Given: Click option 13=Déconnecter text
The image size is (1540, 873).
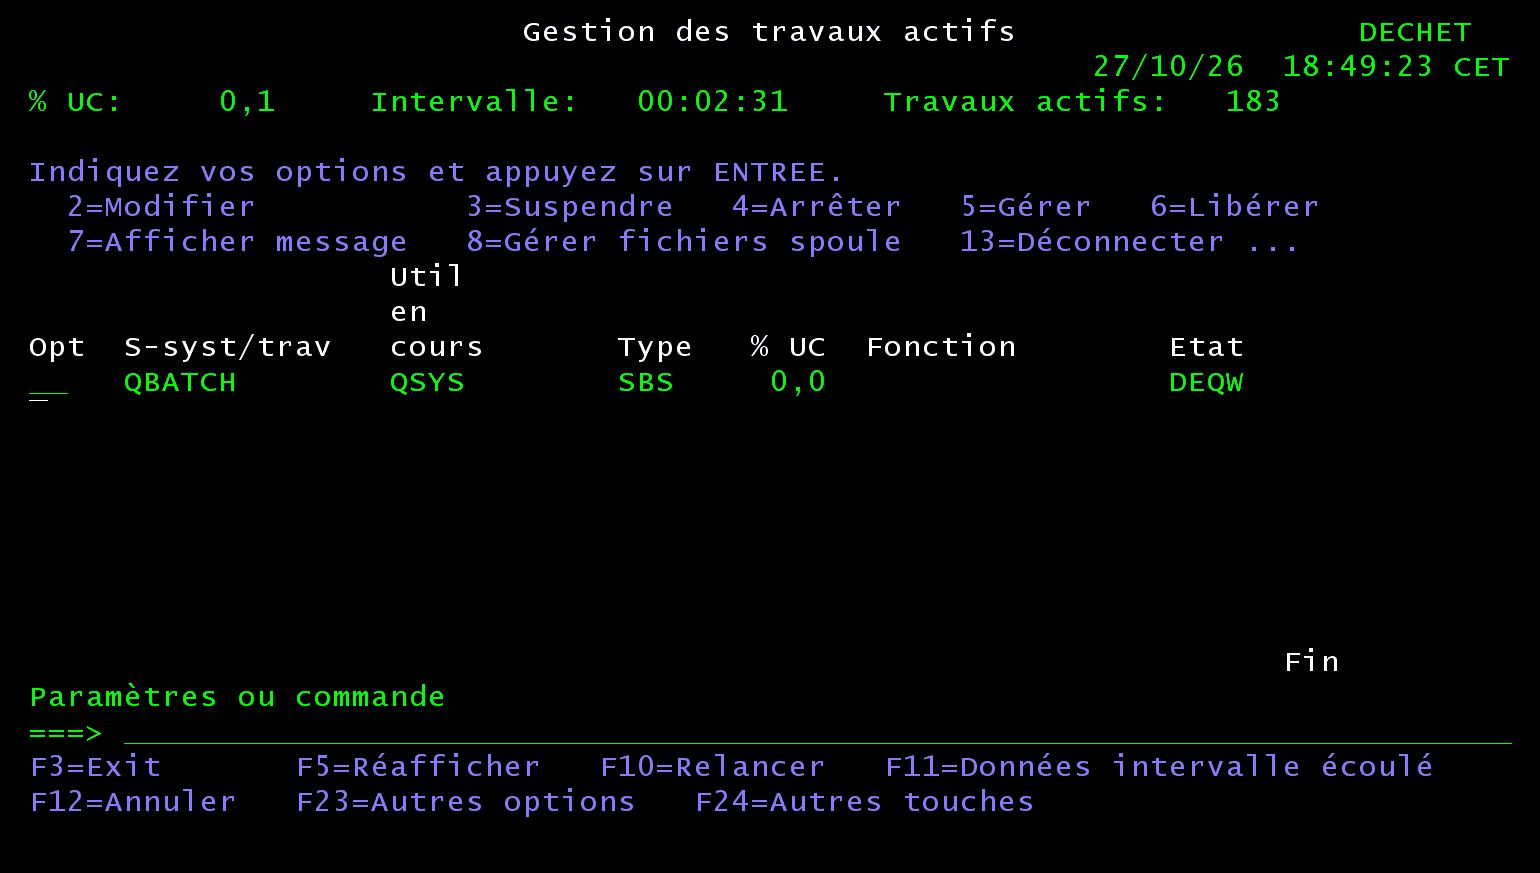Looking at the screenshot, I should [x=1092, y=242].
